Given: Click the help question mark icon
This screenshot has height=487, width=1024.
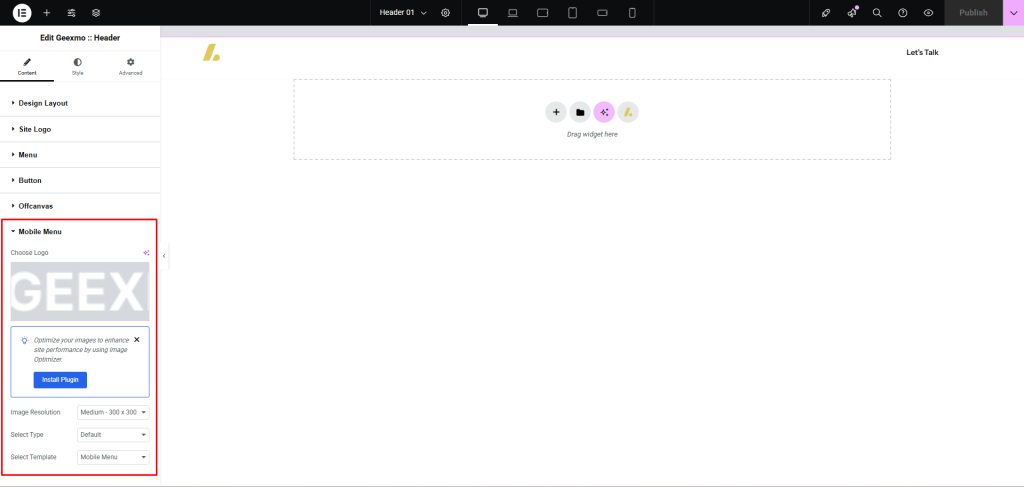Looking at the screenshot, I should pyautogui.click(x=903, y=13).
